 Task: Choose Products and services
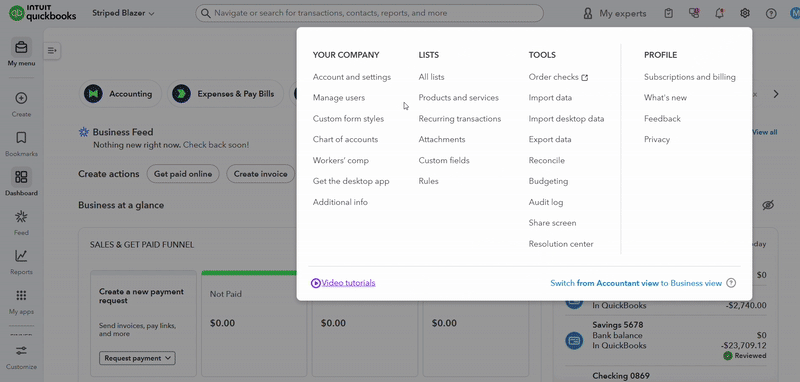click(x=459, y=97)
